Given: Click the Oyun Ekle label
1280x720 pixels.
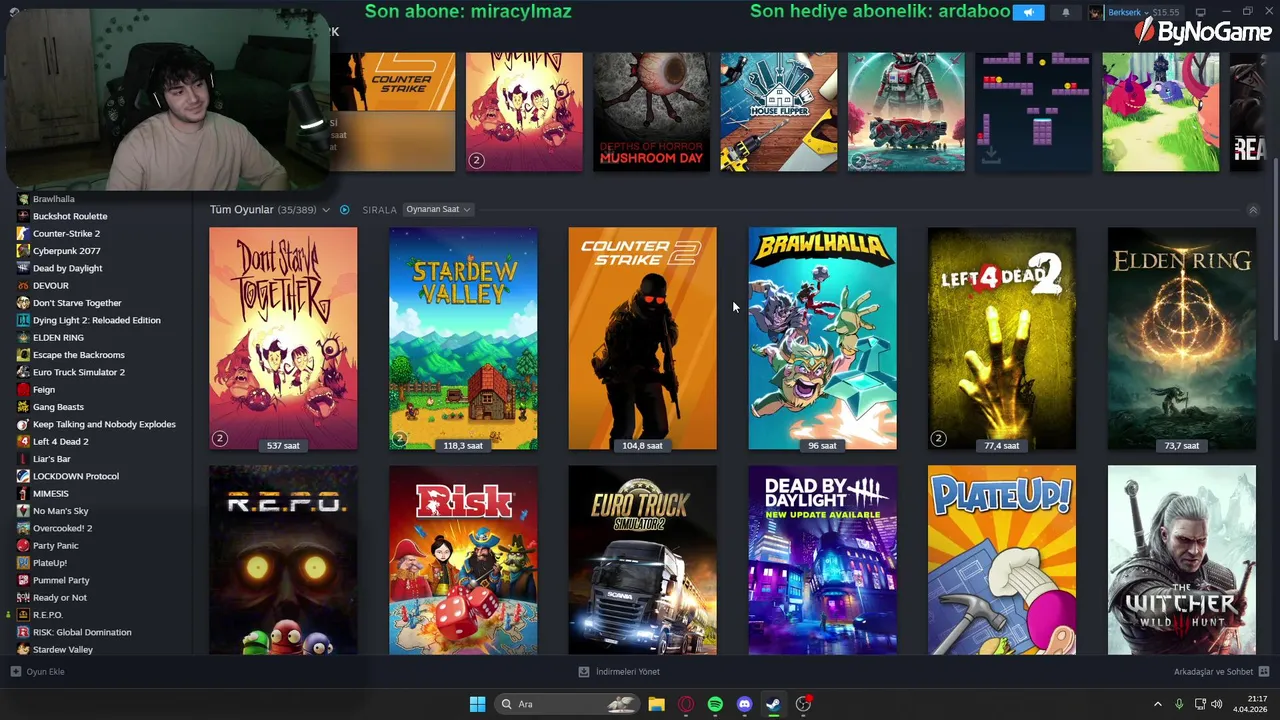Looking at the screenshot, I should coord(45,672).
